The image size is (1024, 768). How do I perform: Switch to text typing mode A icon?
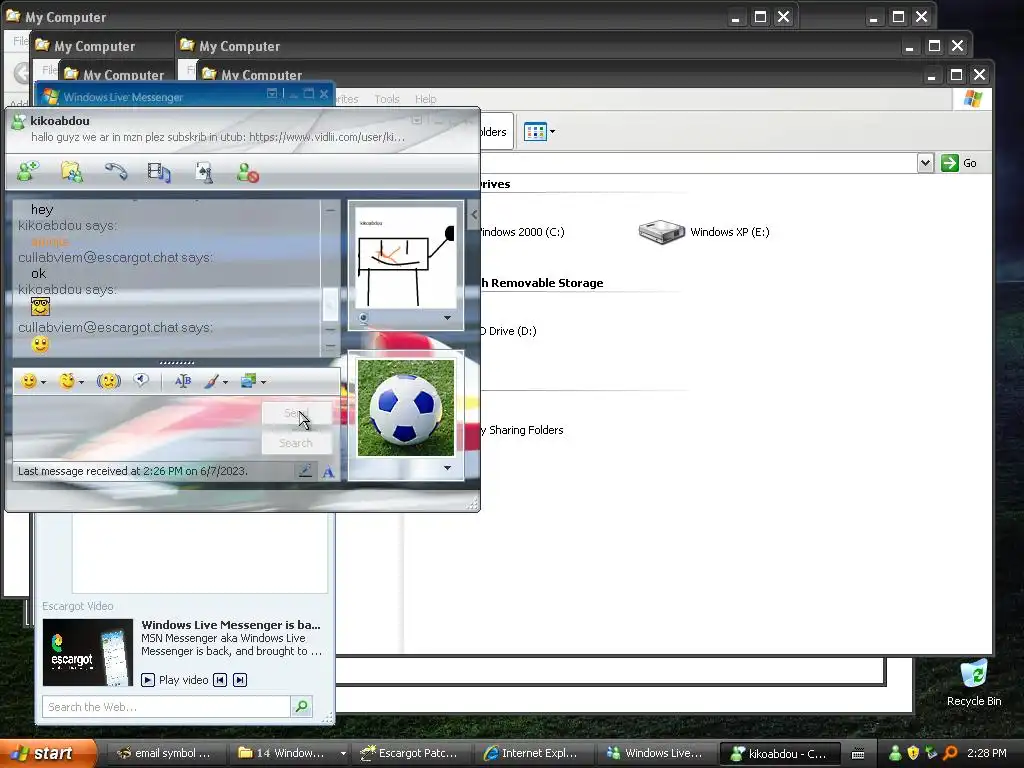tap(328, 472)
